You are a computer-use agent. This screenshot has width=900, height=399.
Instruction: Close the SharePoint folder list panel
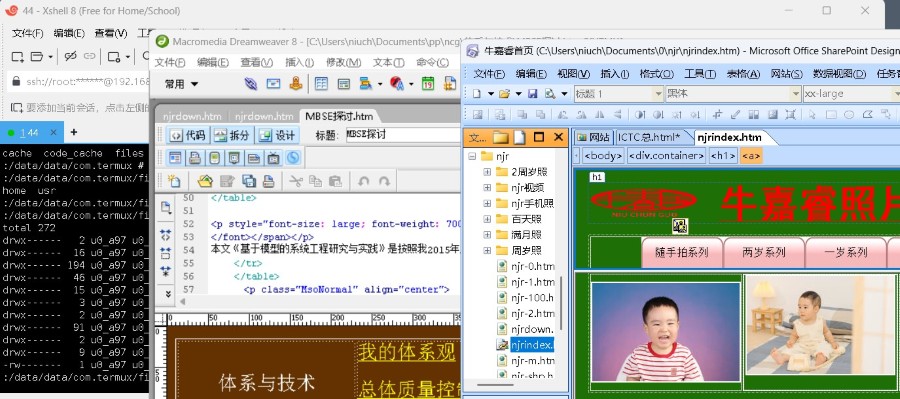558,137
